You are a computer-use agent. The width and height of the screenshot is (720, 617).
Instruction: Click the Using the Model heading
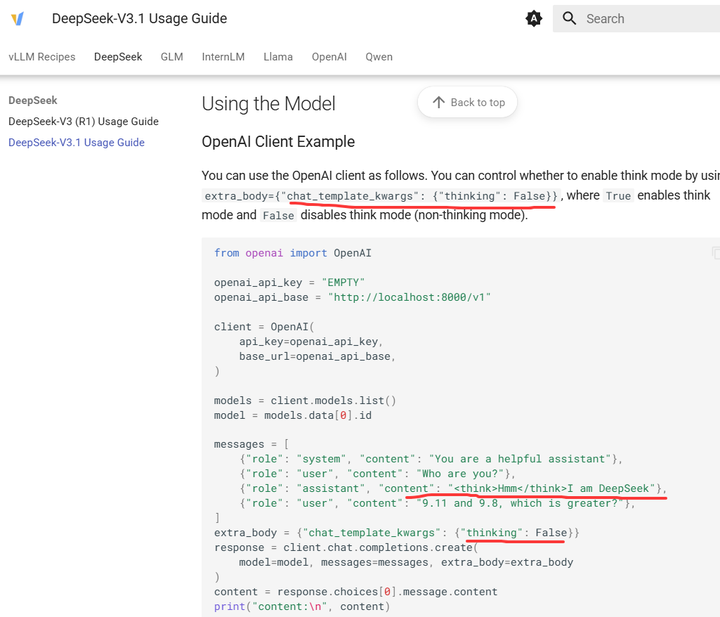pyautogui.click(x=269, y=104)
